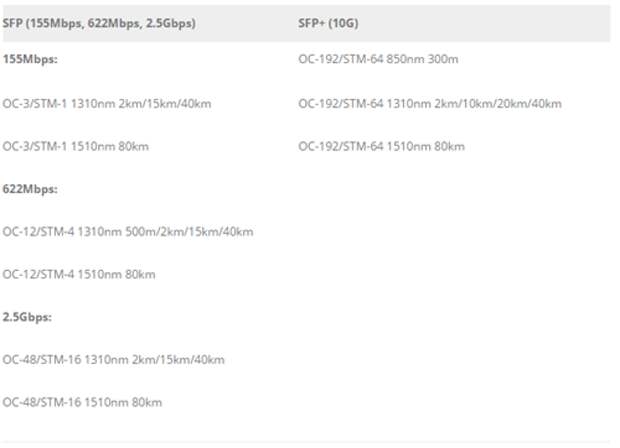Image resolution: width=620 pixels, height=448 pixels.
Task: Click OC-192/STM-64 1510nm 80km entry
Action: [382, 146]
